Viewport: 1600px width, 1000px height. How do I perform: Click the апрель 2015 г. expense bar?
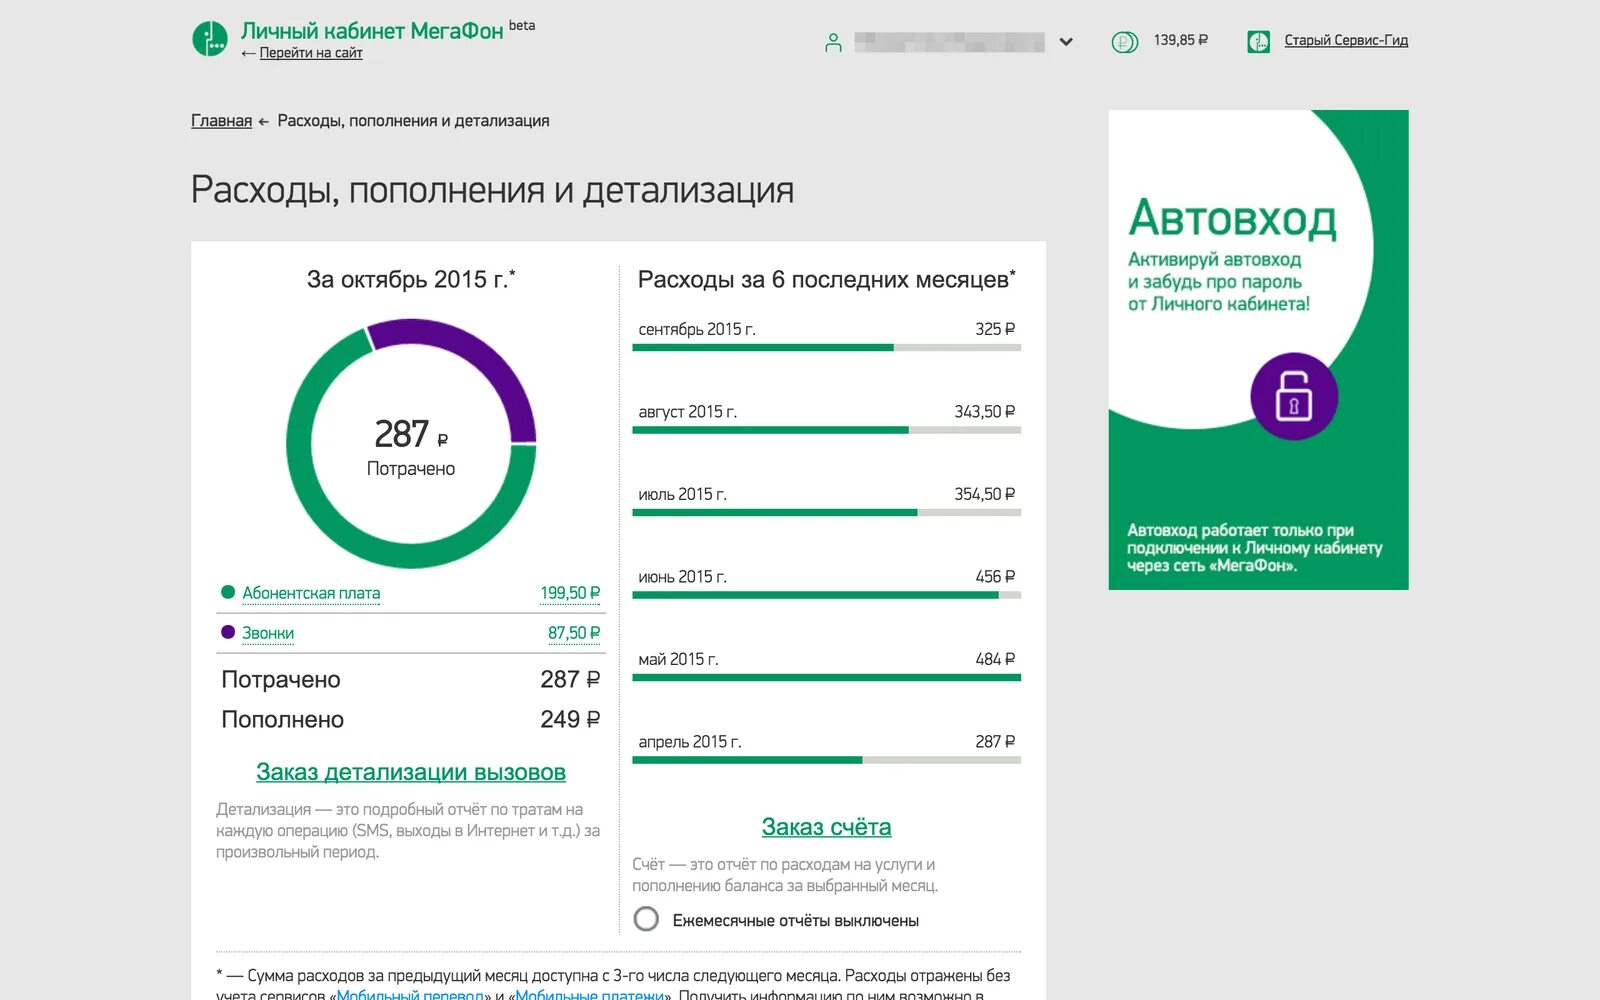click(x=826, y=760)
